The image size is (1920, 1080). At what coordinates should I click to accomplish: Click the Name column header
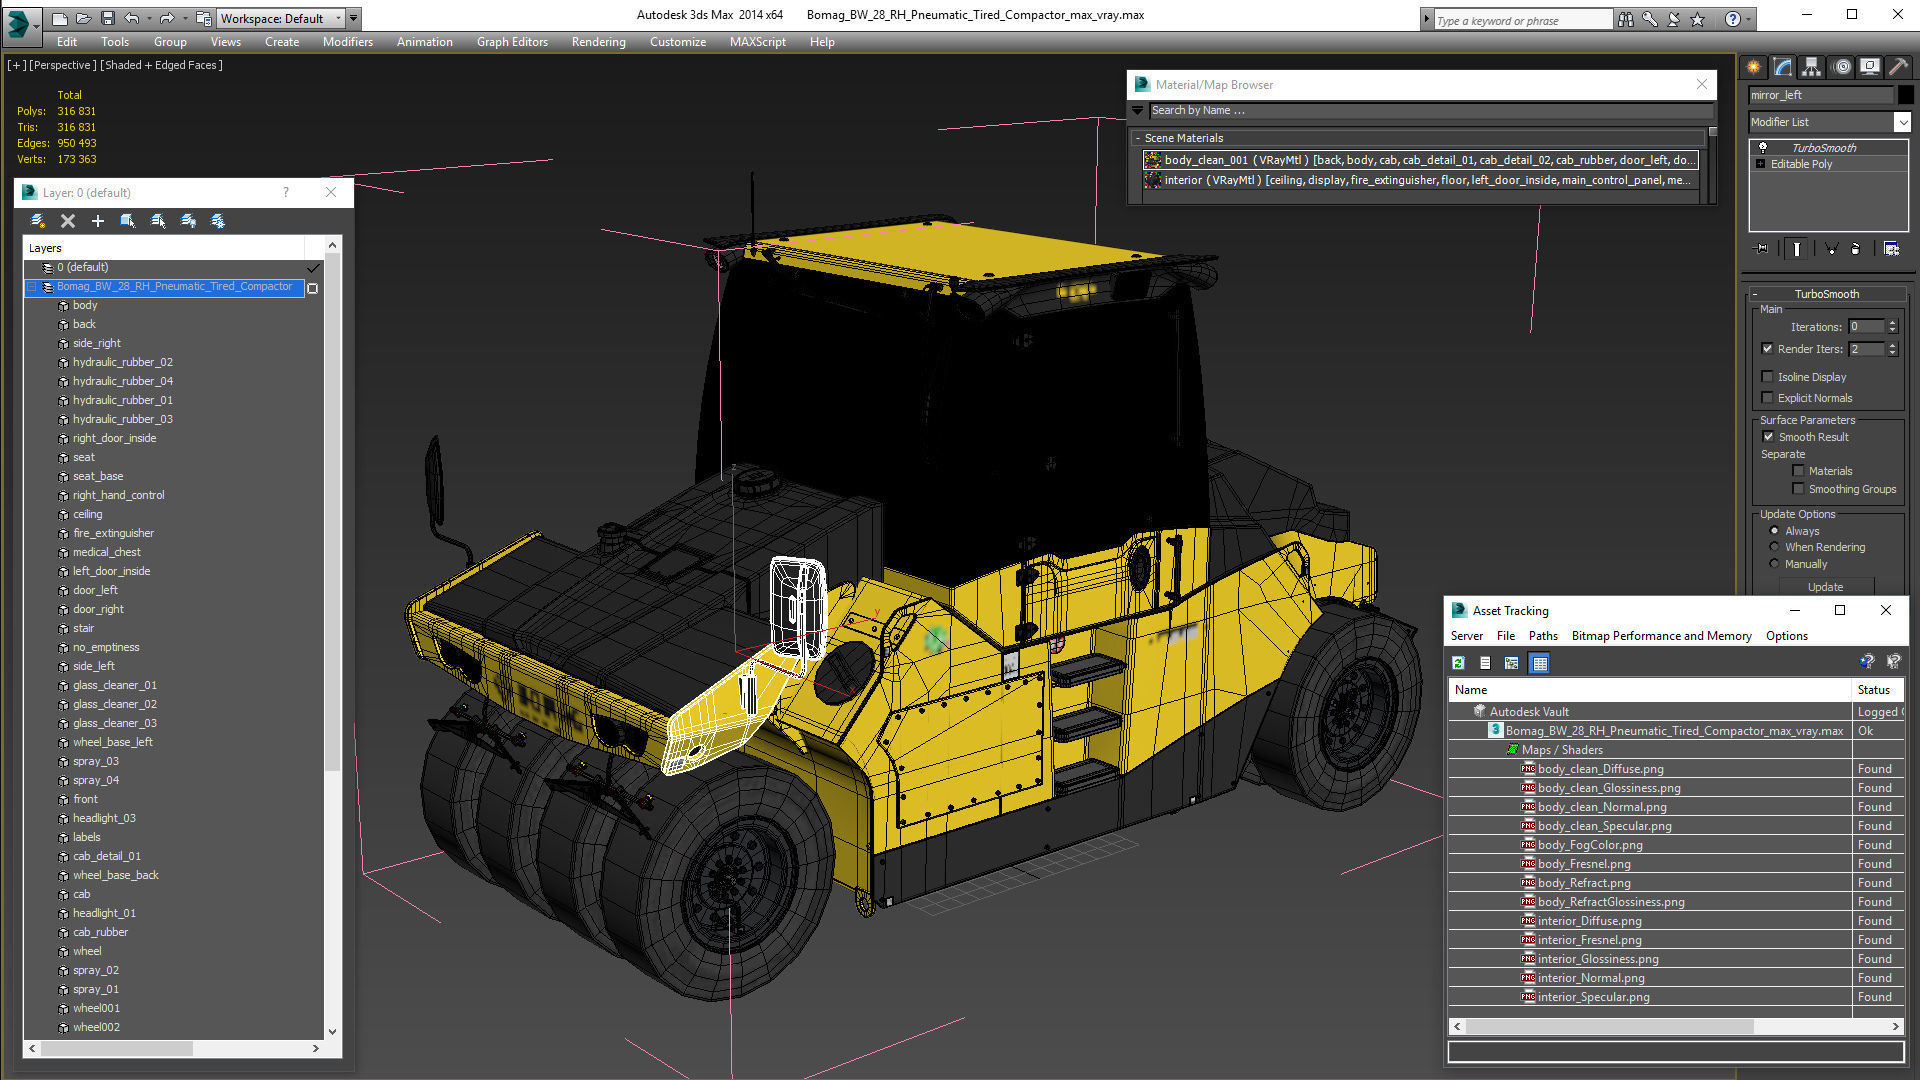tap(1650, 690)
